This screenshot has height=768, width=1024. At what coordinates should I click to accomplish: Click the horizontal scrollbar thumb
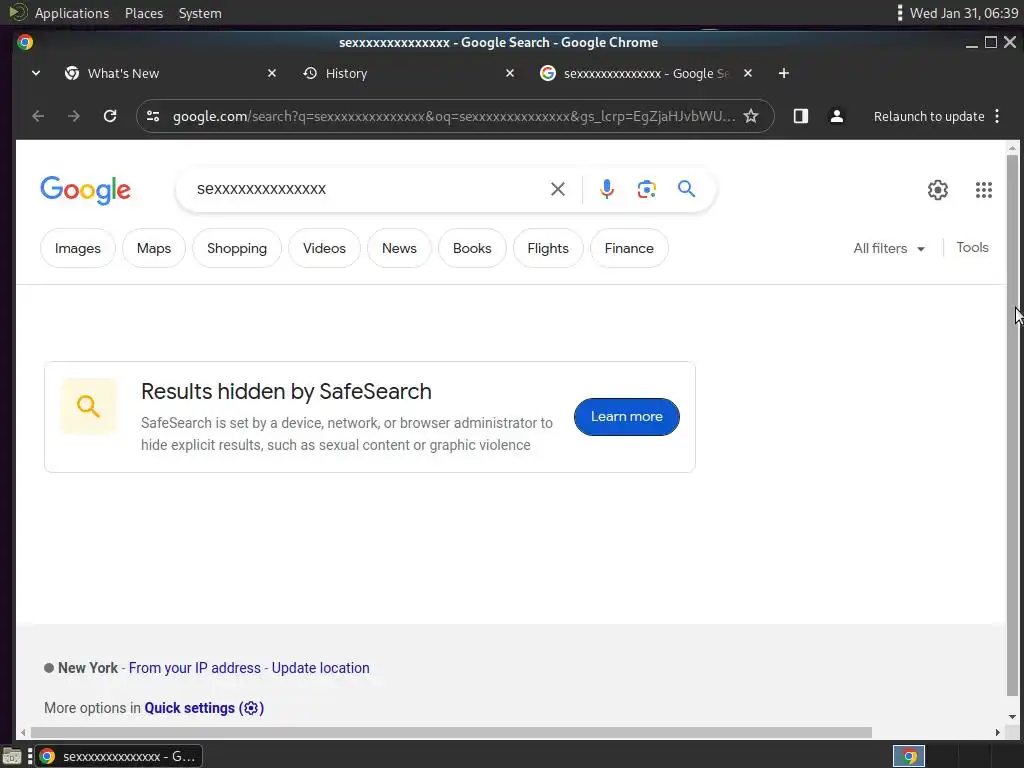click(x=451, y=733)
